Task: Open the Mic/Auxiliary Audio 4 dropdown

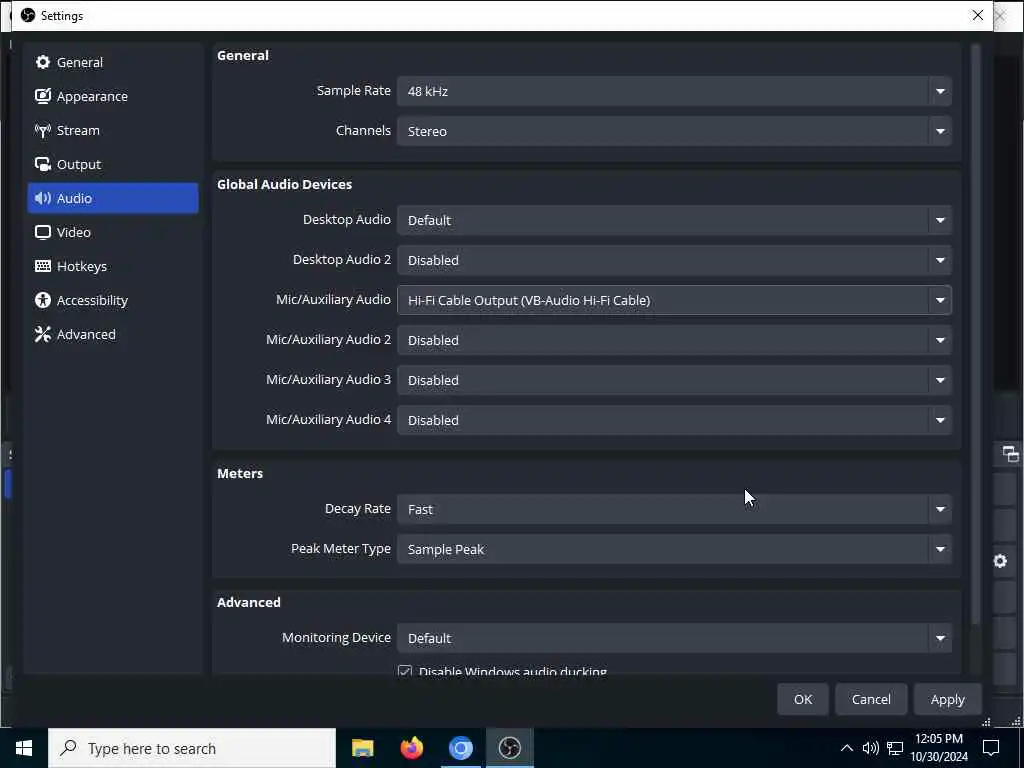Action: pyautogui.click(x=674, y=420)
